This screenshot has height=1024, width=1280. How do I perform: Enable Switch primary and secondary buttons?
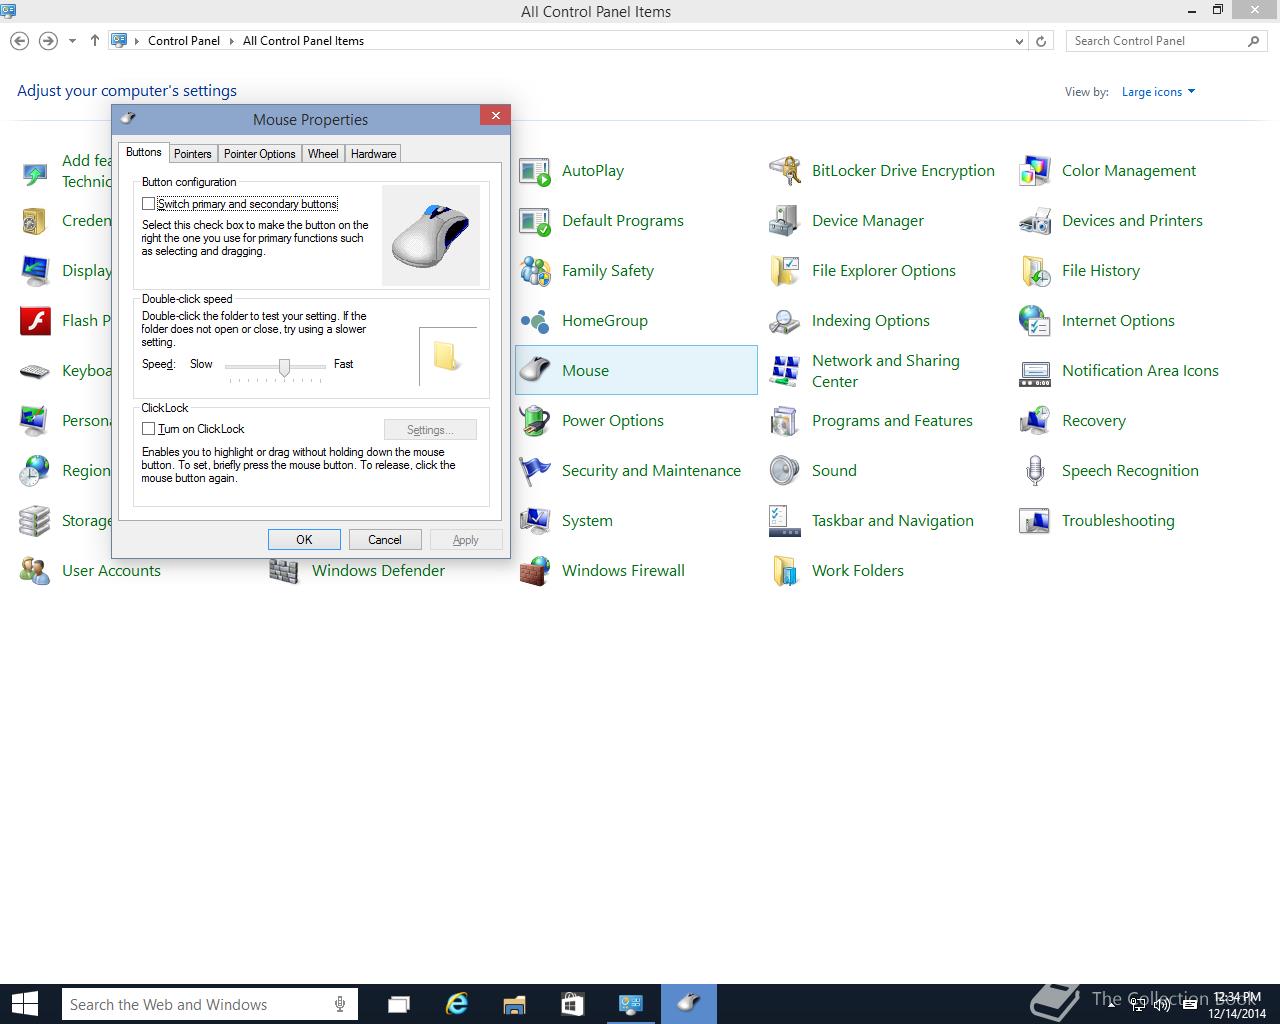pyautogui.click(x=148, y=204)
